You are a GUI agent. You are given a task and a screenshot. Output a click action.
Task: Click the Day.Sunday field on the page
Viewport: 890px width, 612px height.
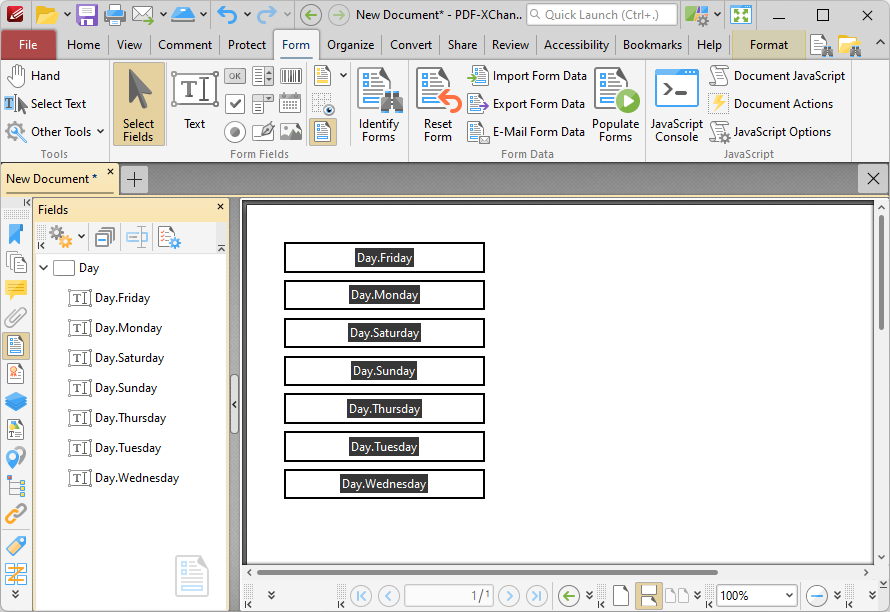384,371
